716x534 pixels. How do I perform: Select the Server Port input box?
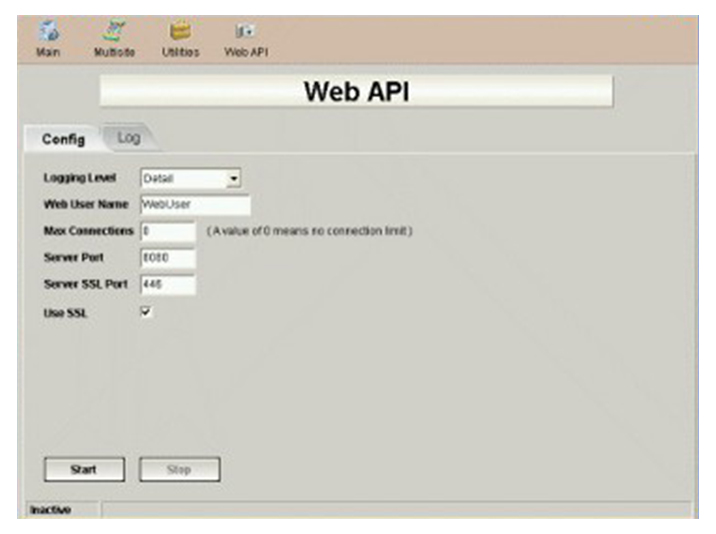click(x=167, y=258)
